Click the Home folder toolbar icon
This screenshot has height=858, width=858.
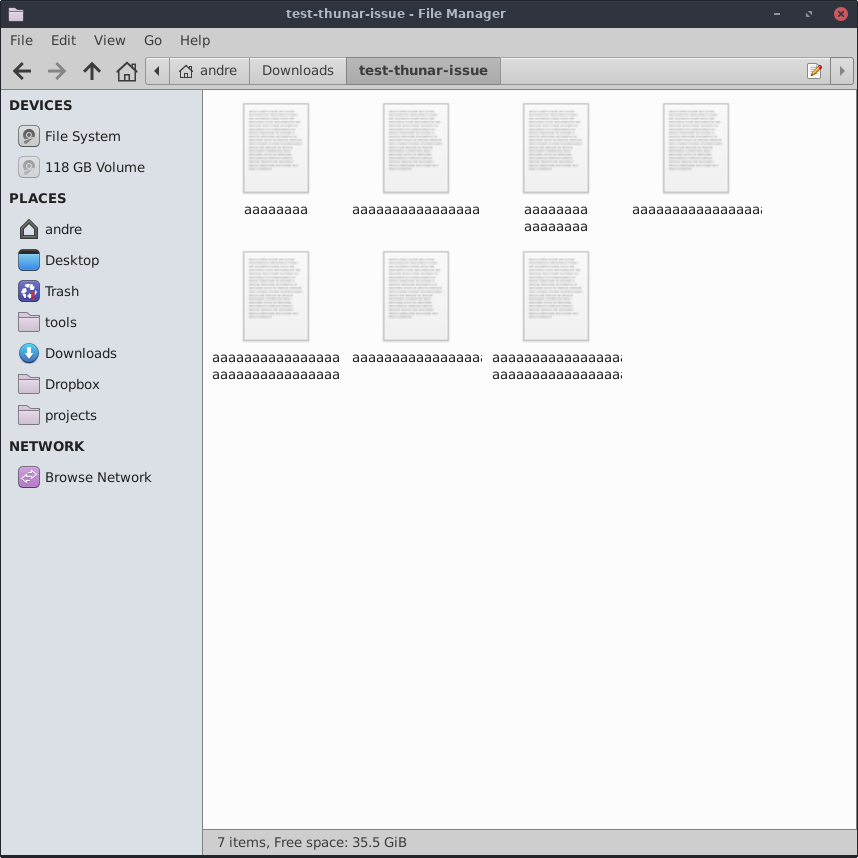click(126, 71)
